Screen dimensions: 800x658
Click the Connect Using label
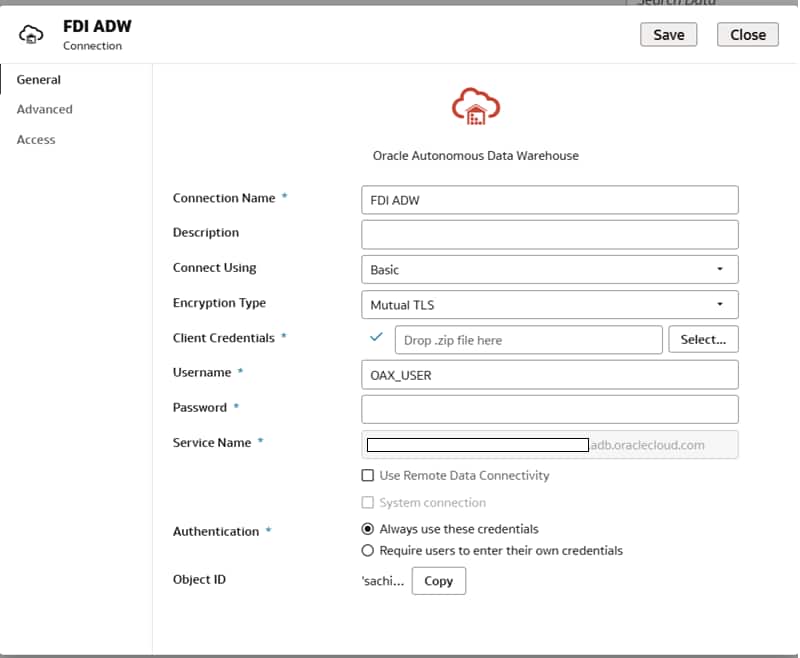(x=214, y=268)
